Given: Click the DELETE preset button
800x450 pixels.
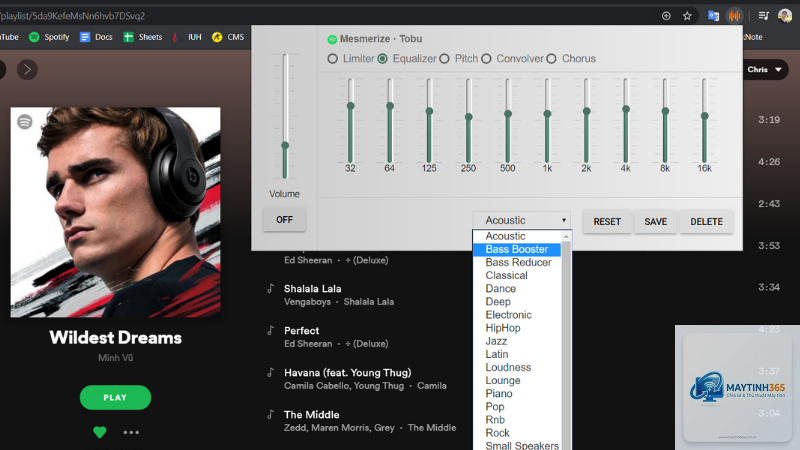Looking at the screenshot, I should click(x=707, y=222).
